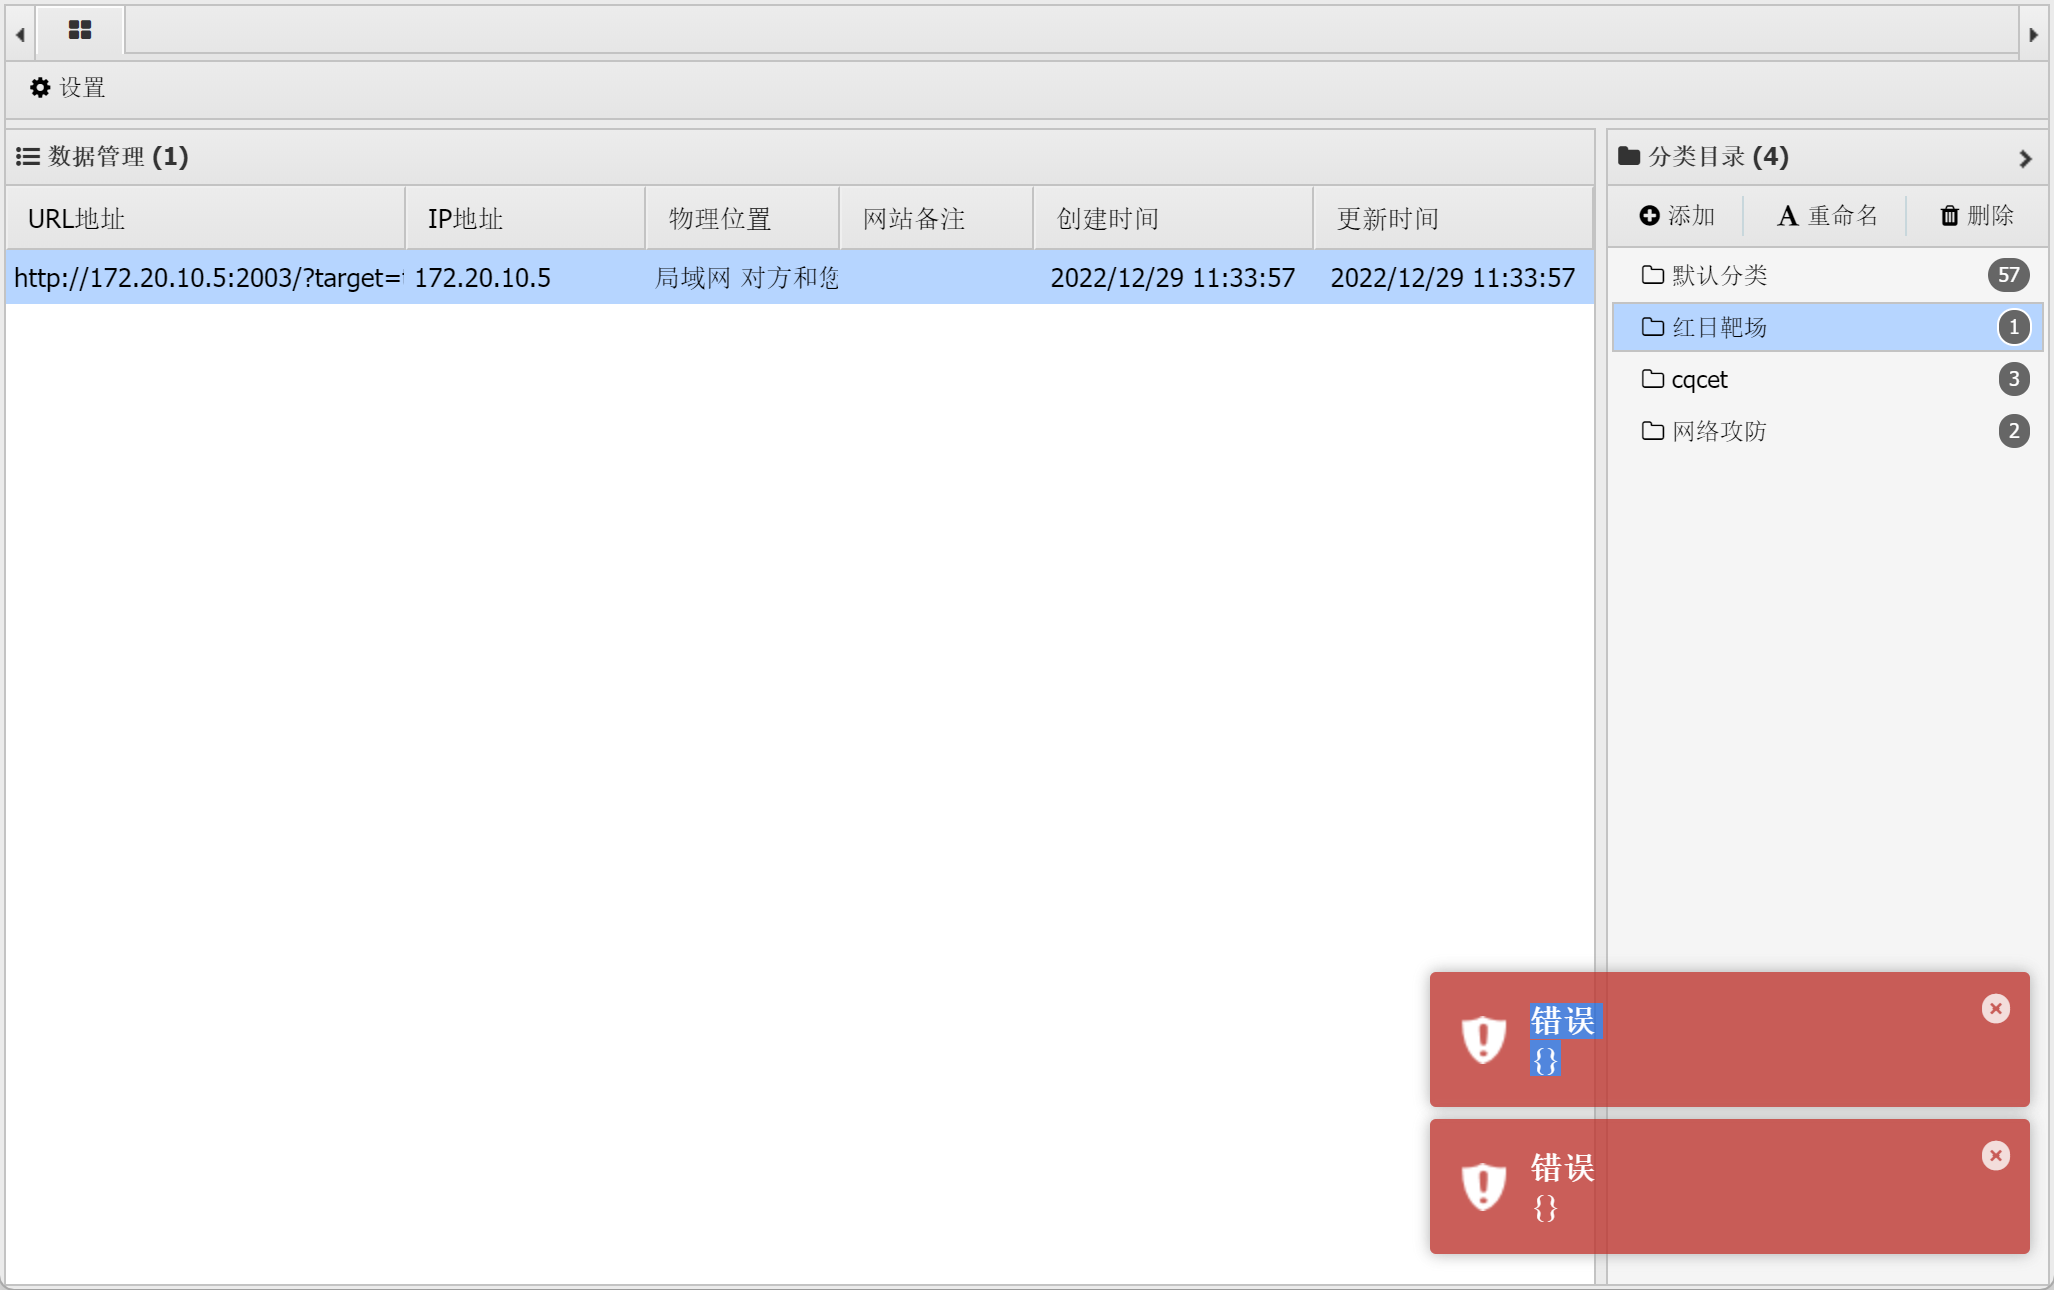
Task: Close the upper 错误 error notification
Action: (1995, 1008)
